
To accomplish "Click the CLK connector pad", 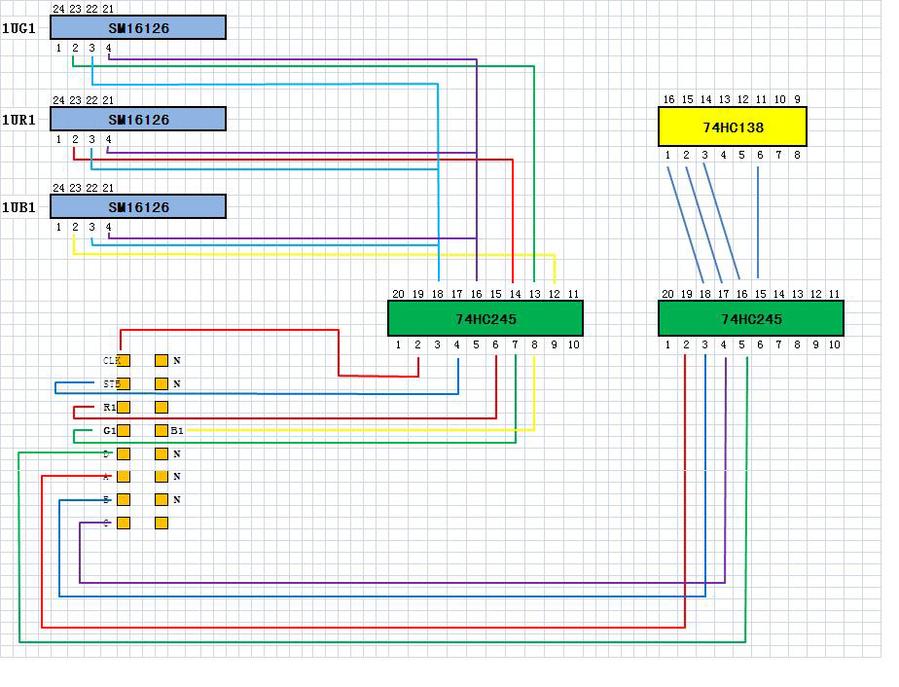I will point(124,360).
